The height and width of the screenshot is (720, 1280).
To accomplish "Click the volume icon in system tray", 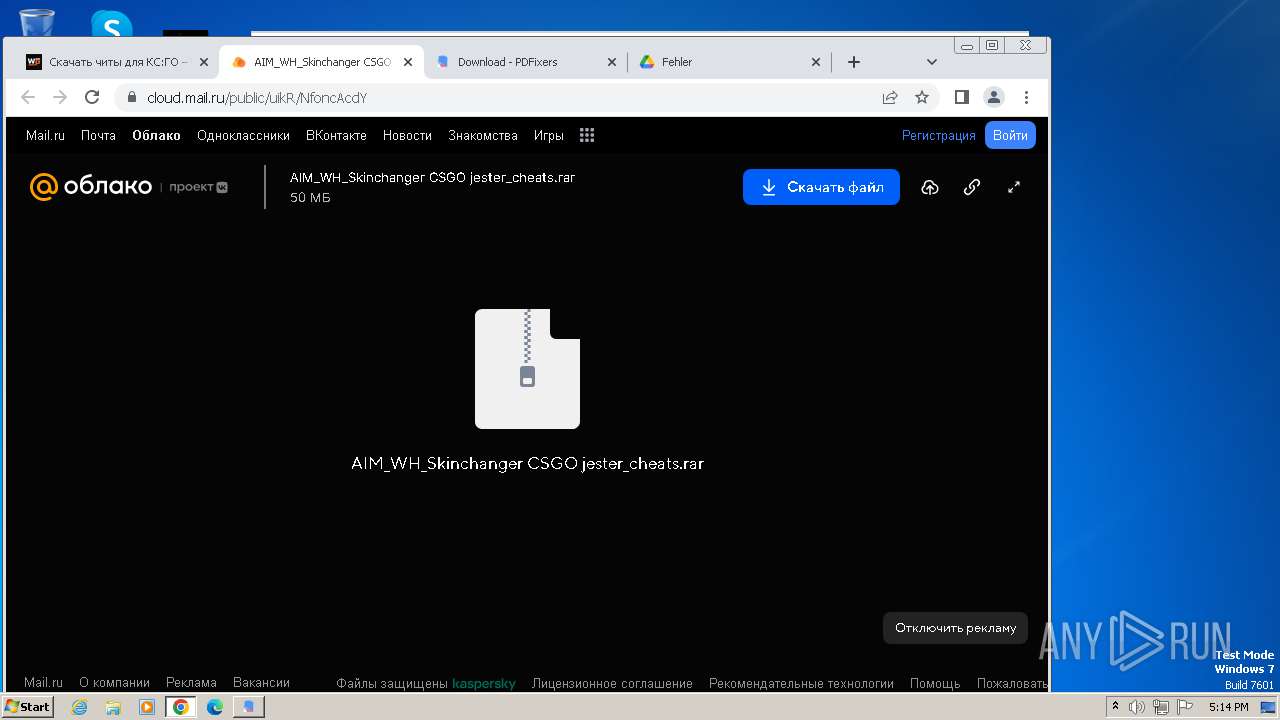I will click(x=1137, y=707).
